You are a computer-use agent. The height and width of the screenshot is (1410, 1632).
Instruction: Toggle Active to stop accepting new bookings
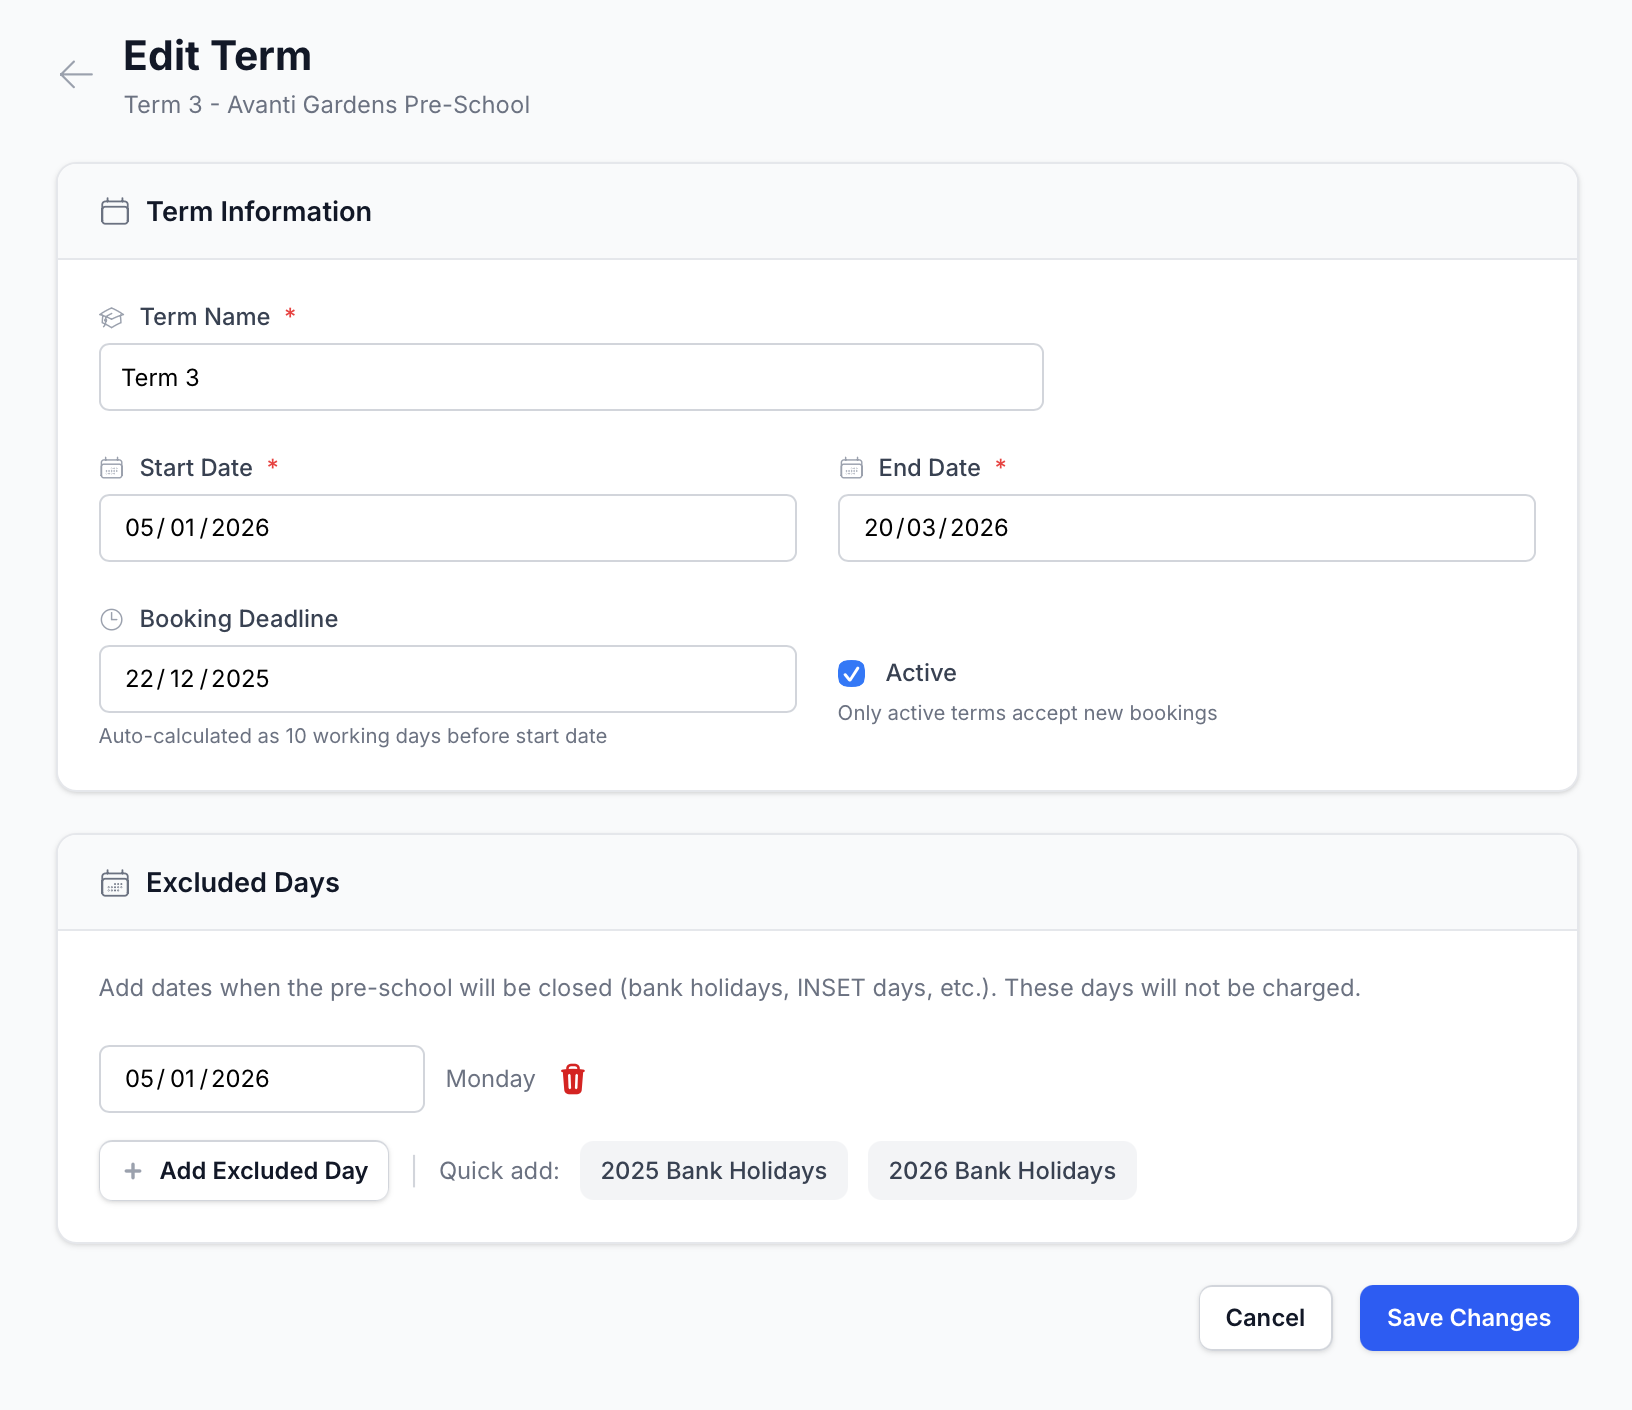851,673
